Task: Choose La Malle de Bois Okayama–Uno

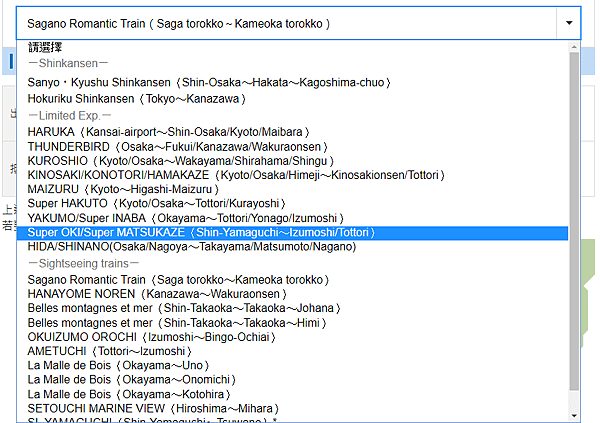Action: click(293, 366)
